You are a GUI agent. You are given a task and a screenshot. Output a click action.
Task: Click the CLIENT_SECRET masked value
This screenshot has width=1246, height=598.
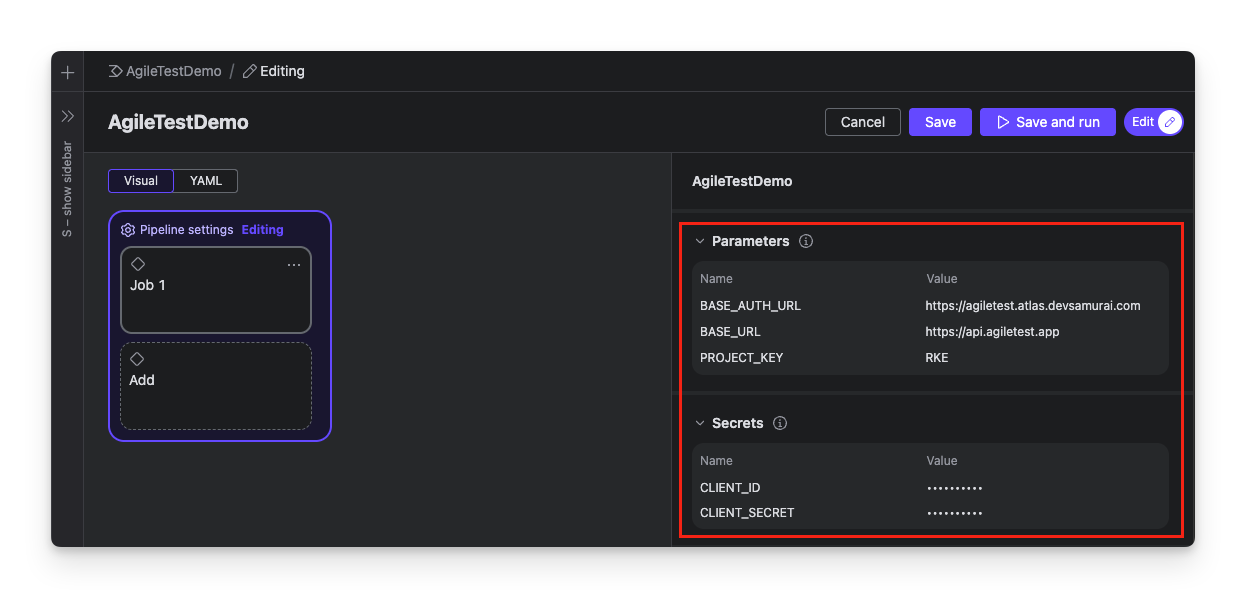tap(954, 513)
